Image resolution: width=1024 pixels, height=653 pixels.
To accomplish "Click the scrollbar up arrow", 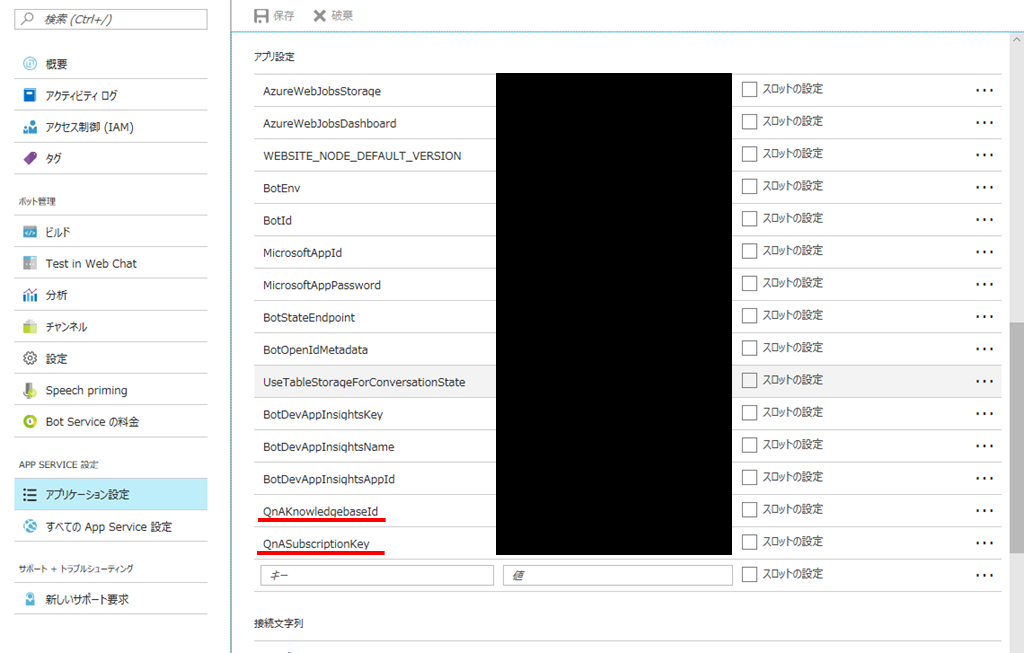I will (1017, 40).
